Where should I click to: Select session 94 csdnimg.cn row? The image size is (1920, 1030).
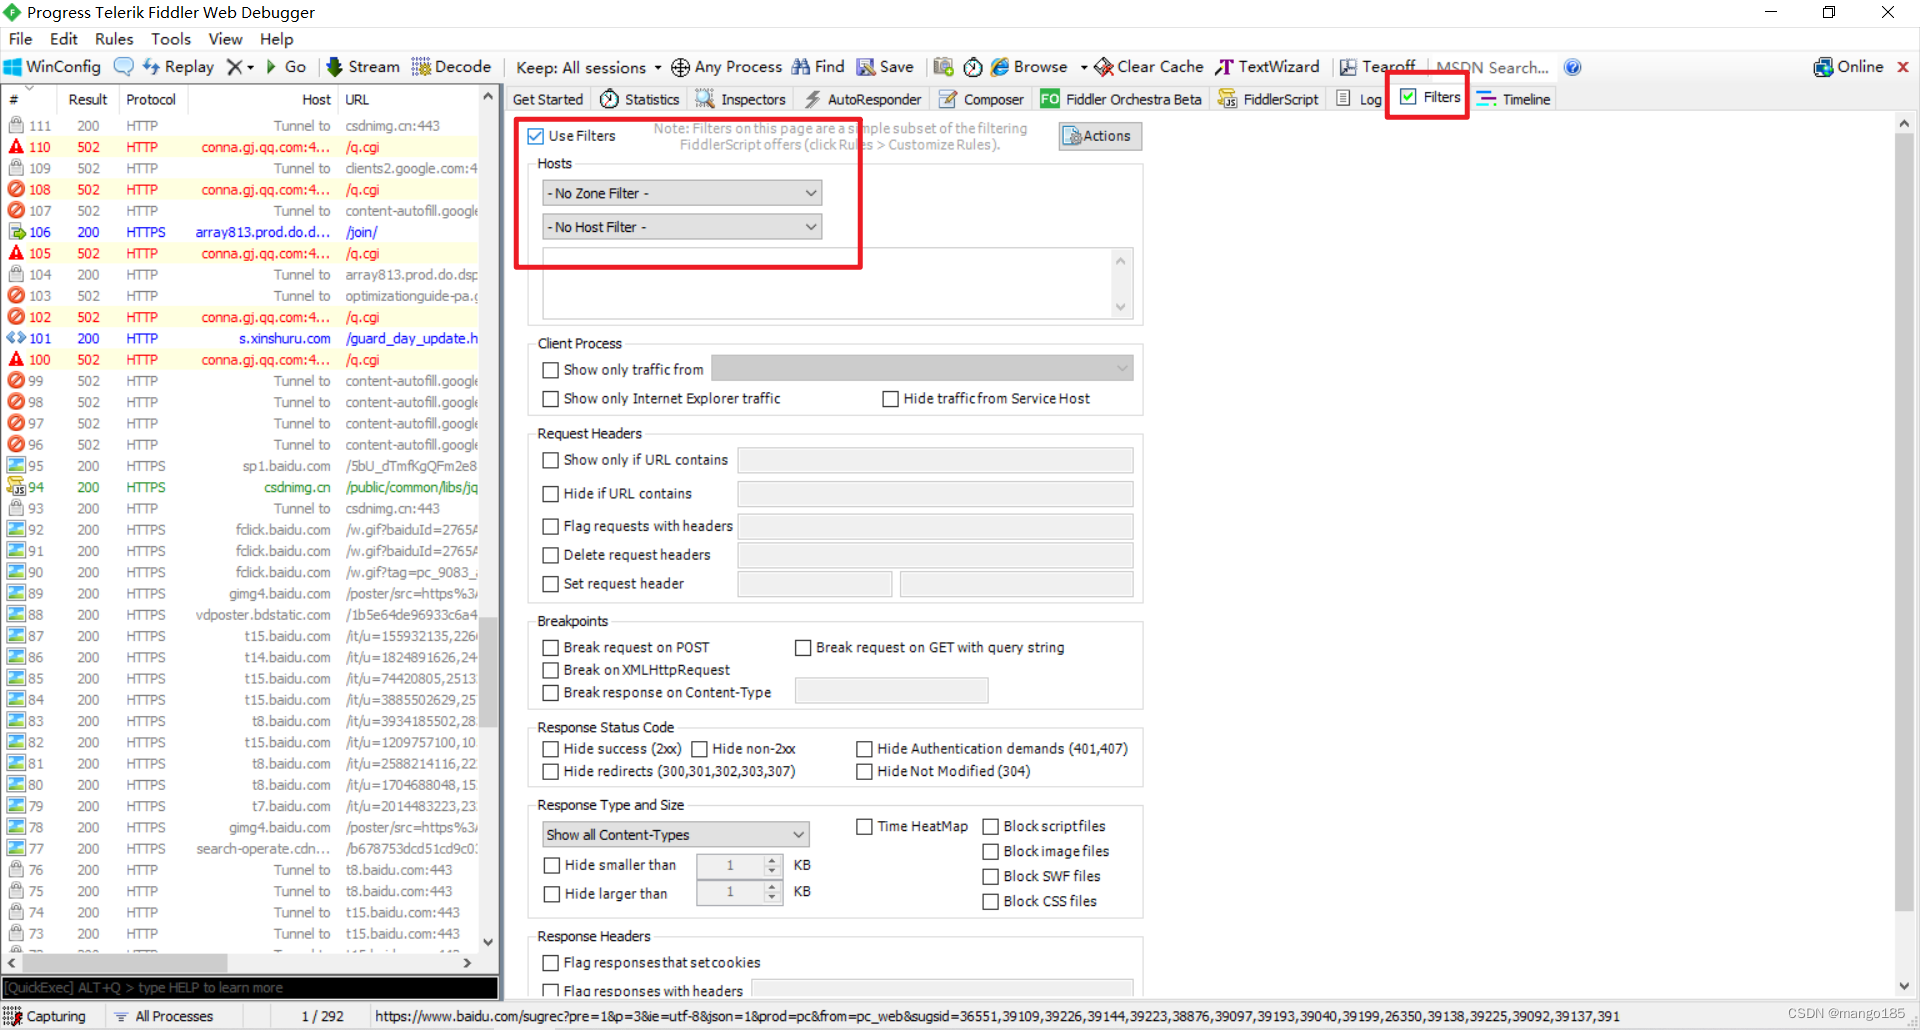point(240,488)
